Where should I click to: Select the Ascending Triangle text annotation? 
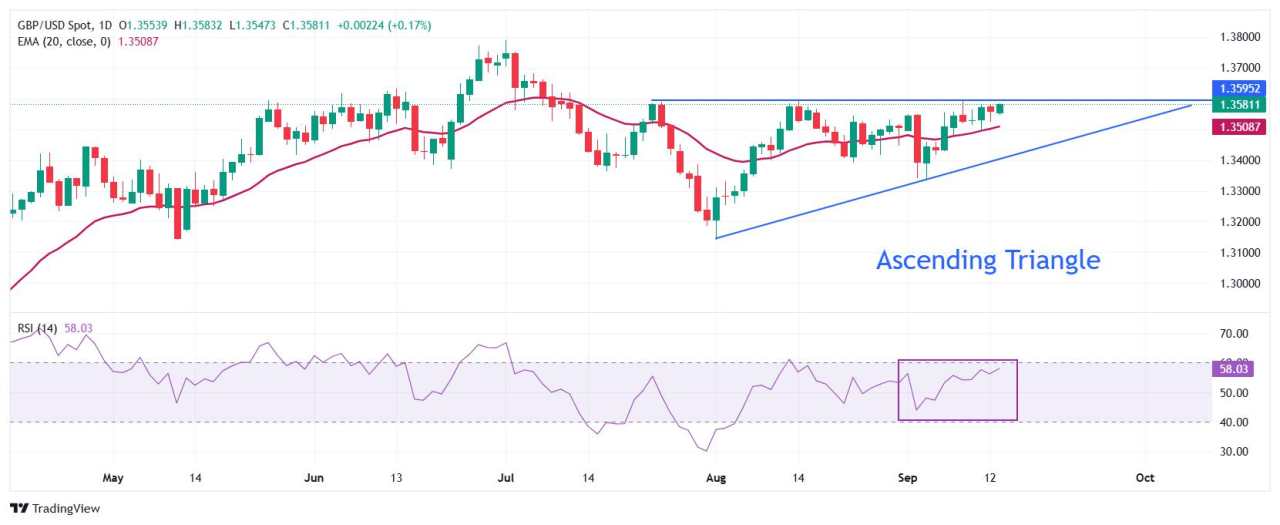[x=988, y=260]
